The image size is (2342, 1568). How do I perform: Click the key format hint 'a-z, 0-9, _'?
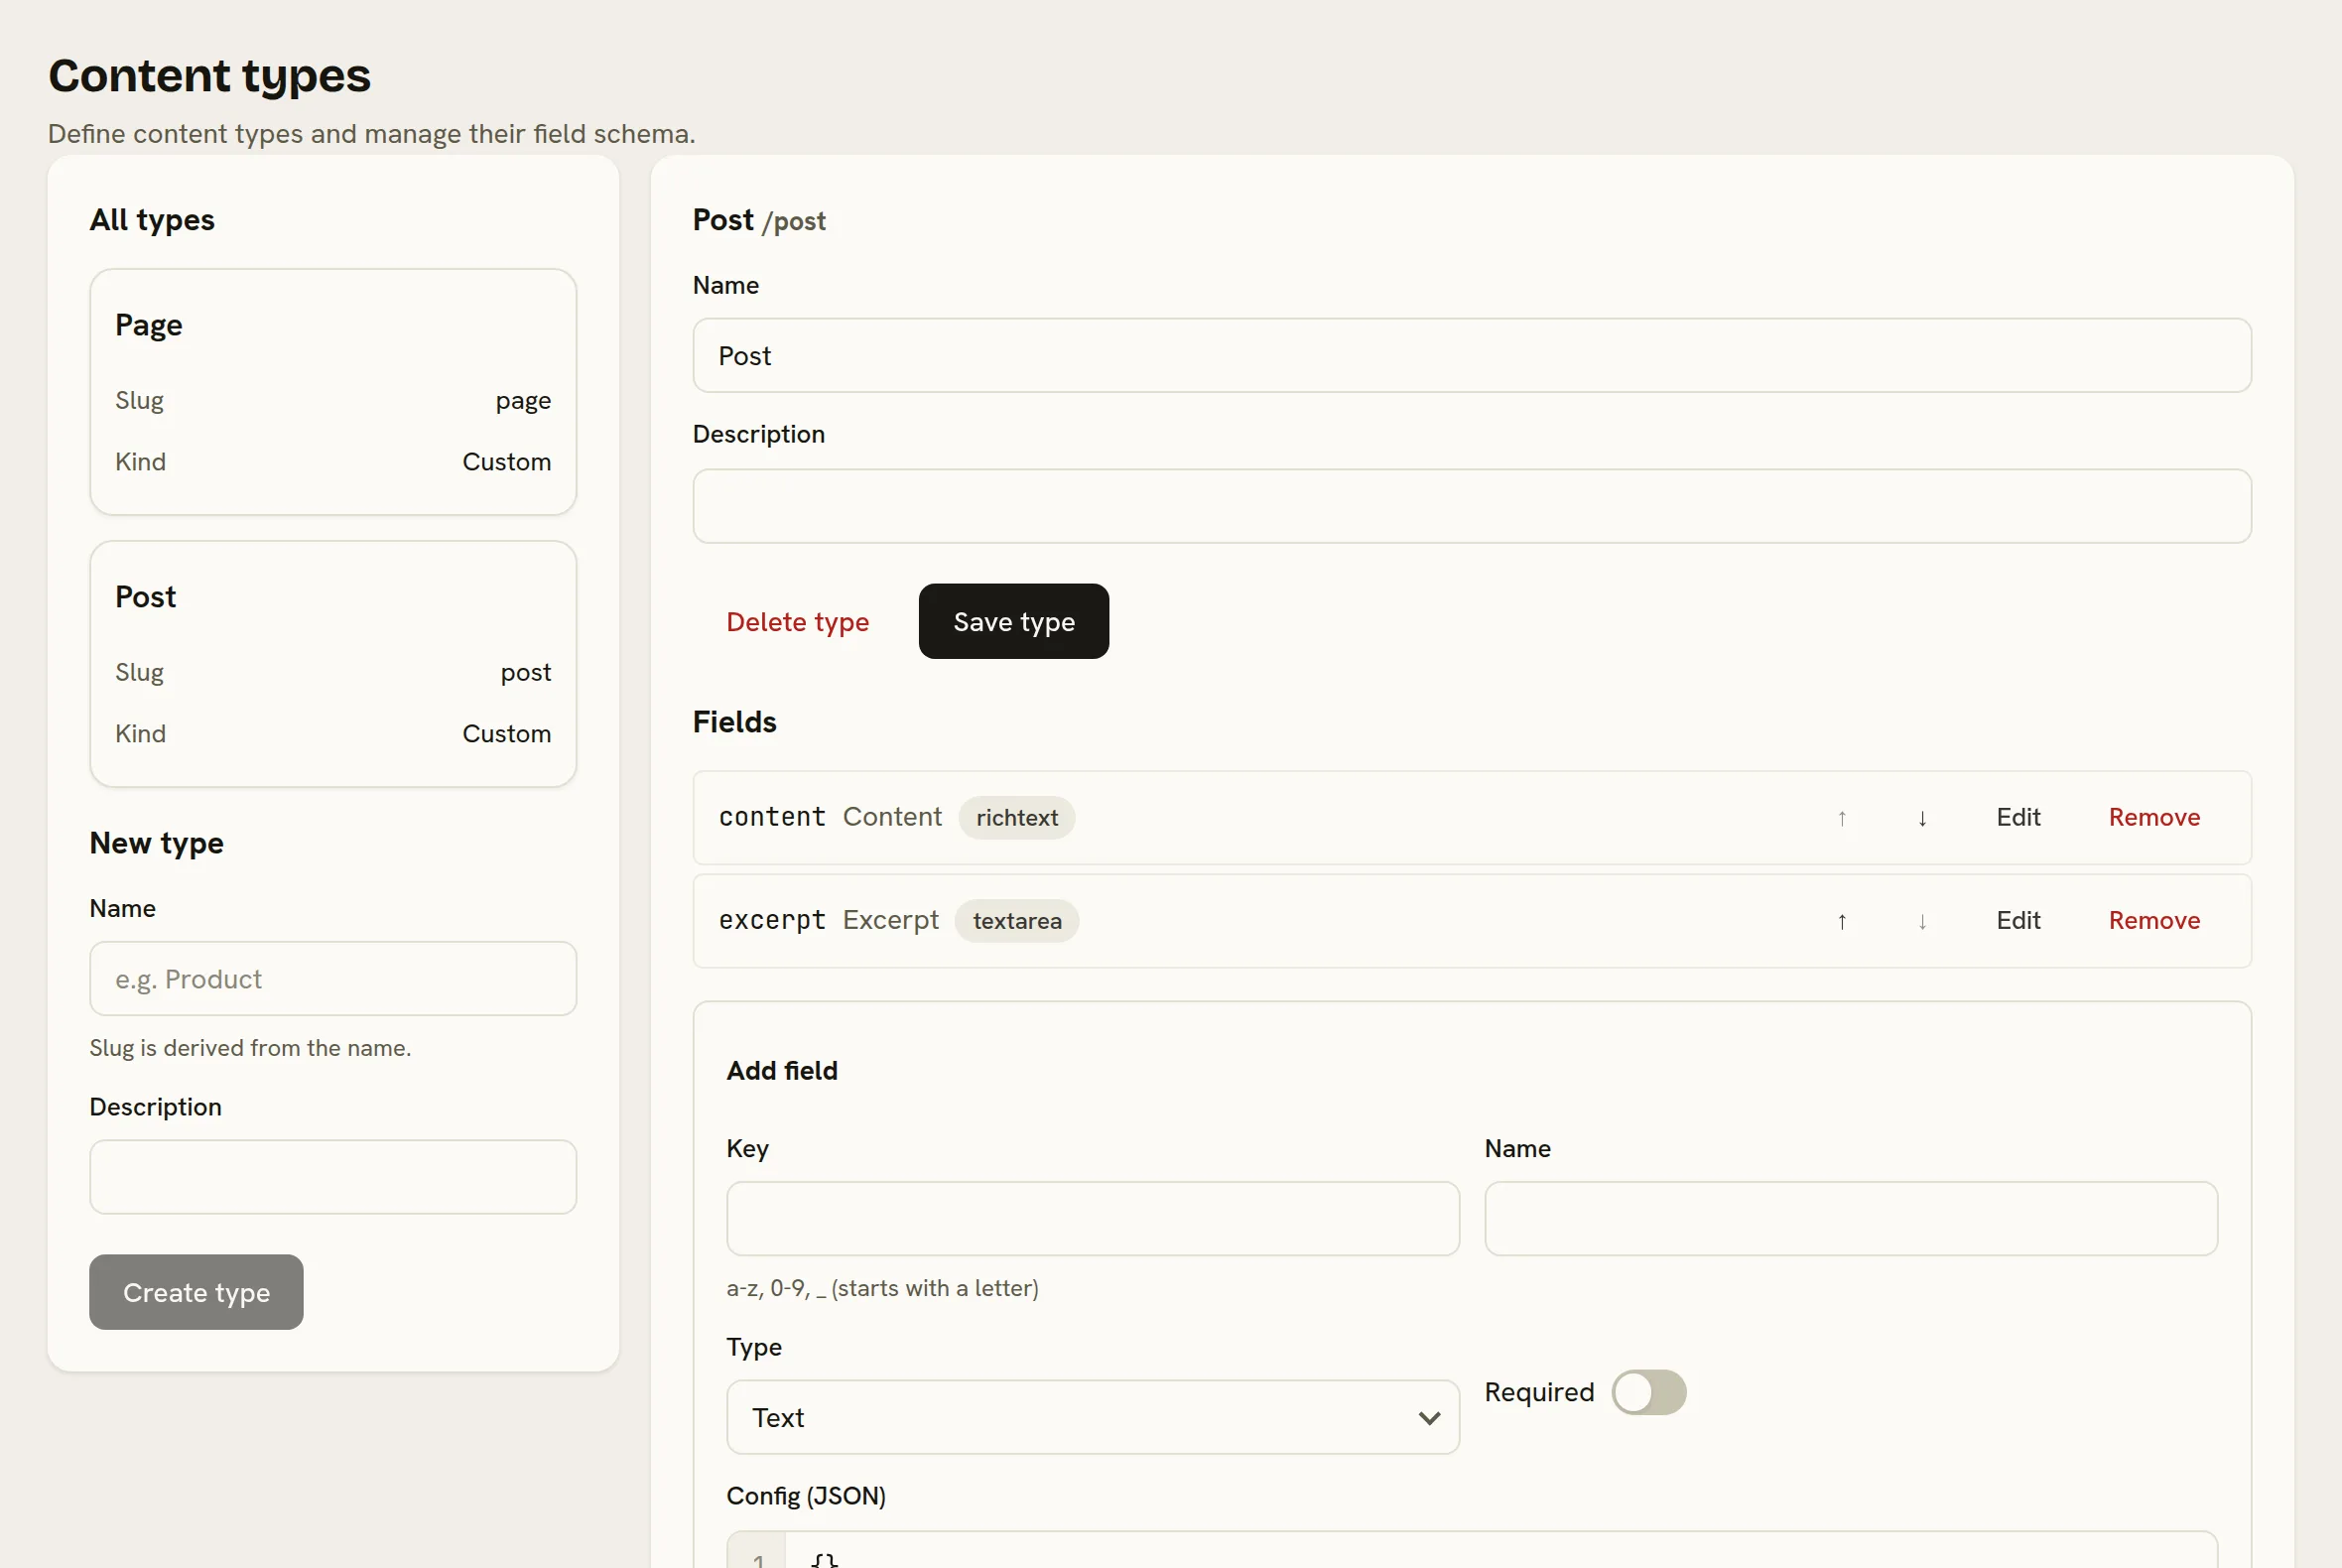(x=882, y=1288)
